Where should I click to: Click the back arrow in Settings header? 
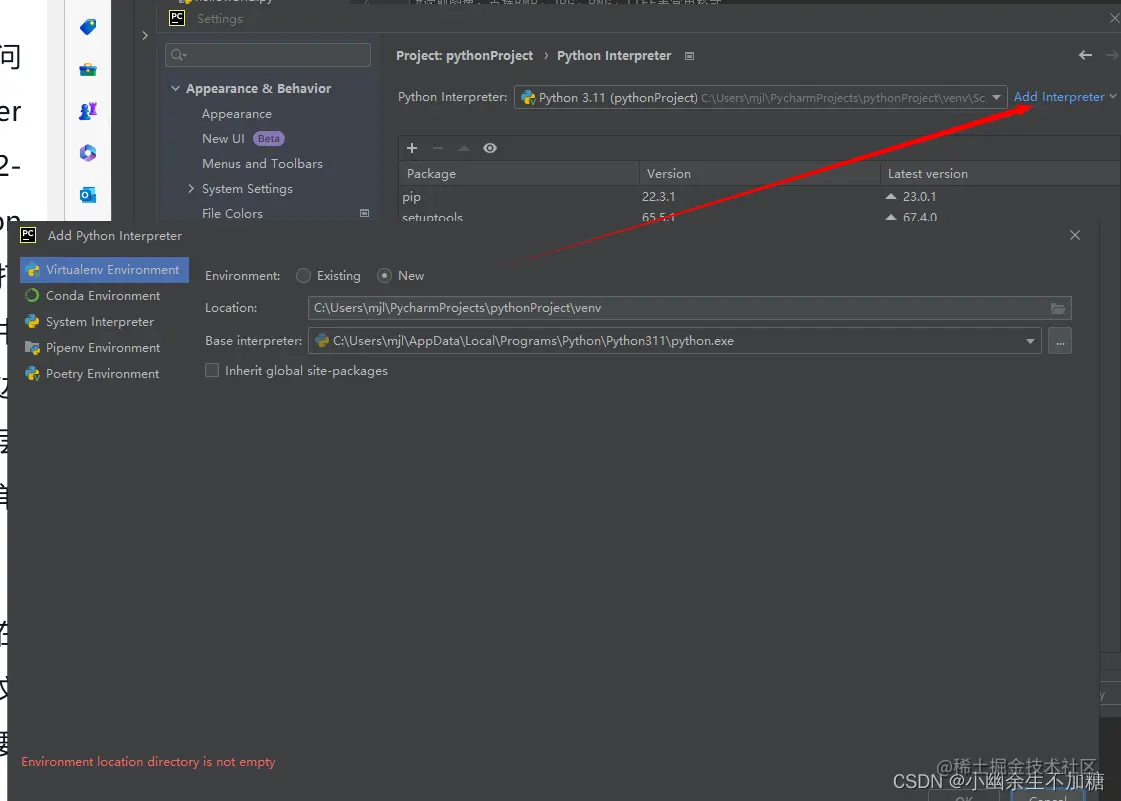(1085, 55)
